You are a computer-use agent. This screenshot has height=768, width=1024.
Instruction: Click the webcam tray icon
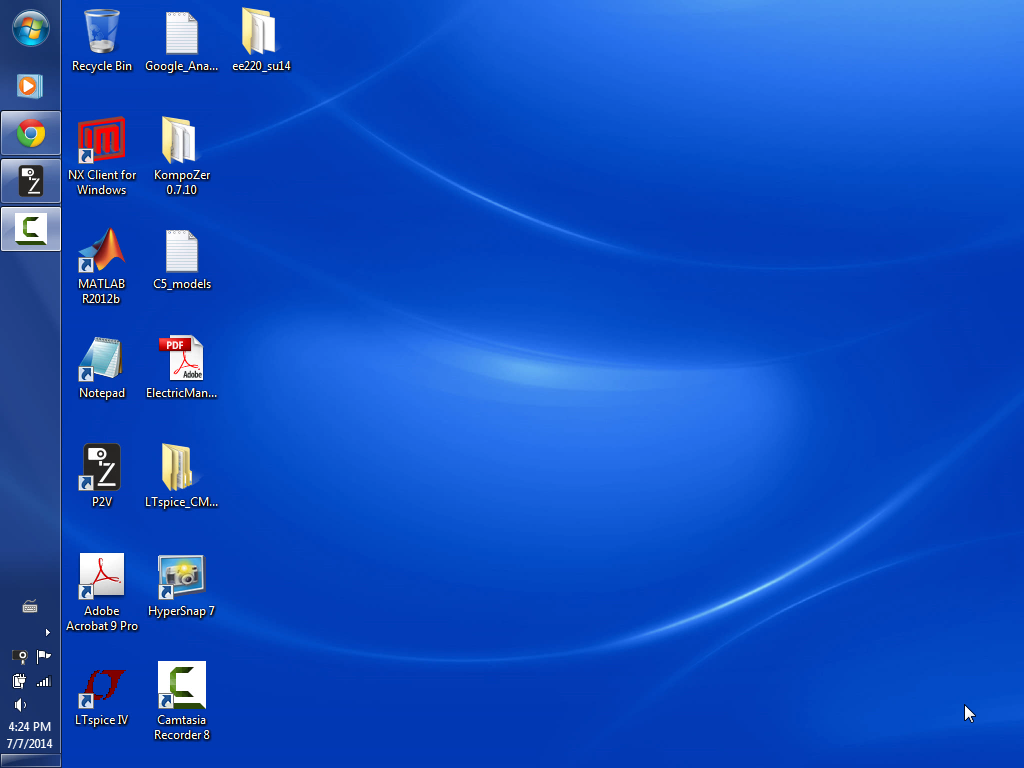coord(20,656)
